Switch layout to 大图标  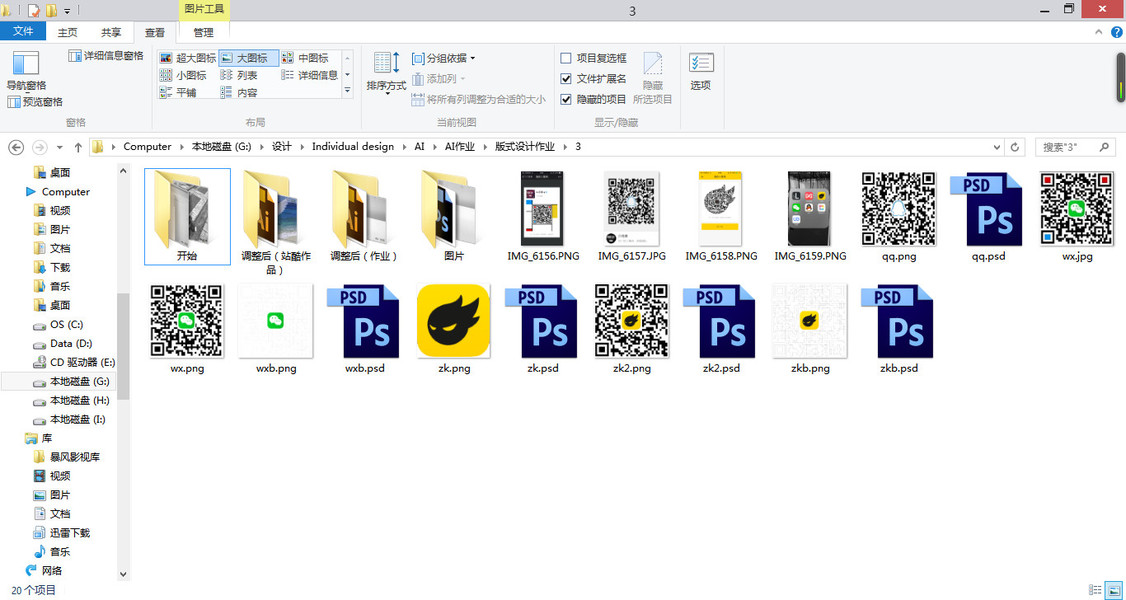(248, 58)
